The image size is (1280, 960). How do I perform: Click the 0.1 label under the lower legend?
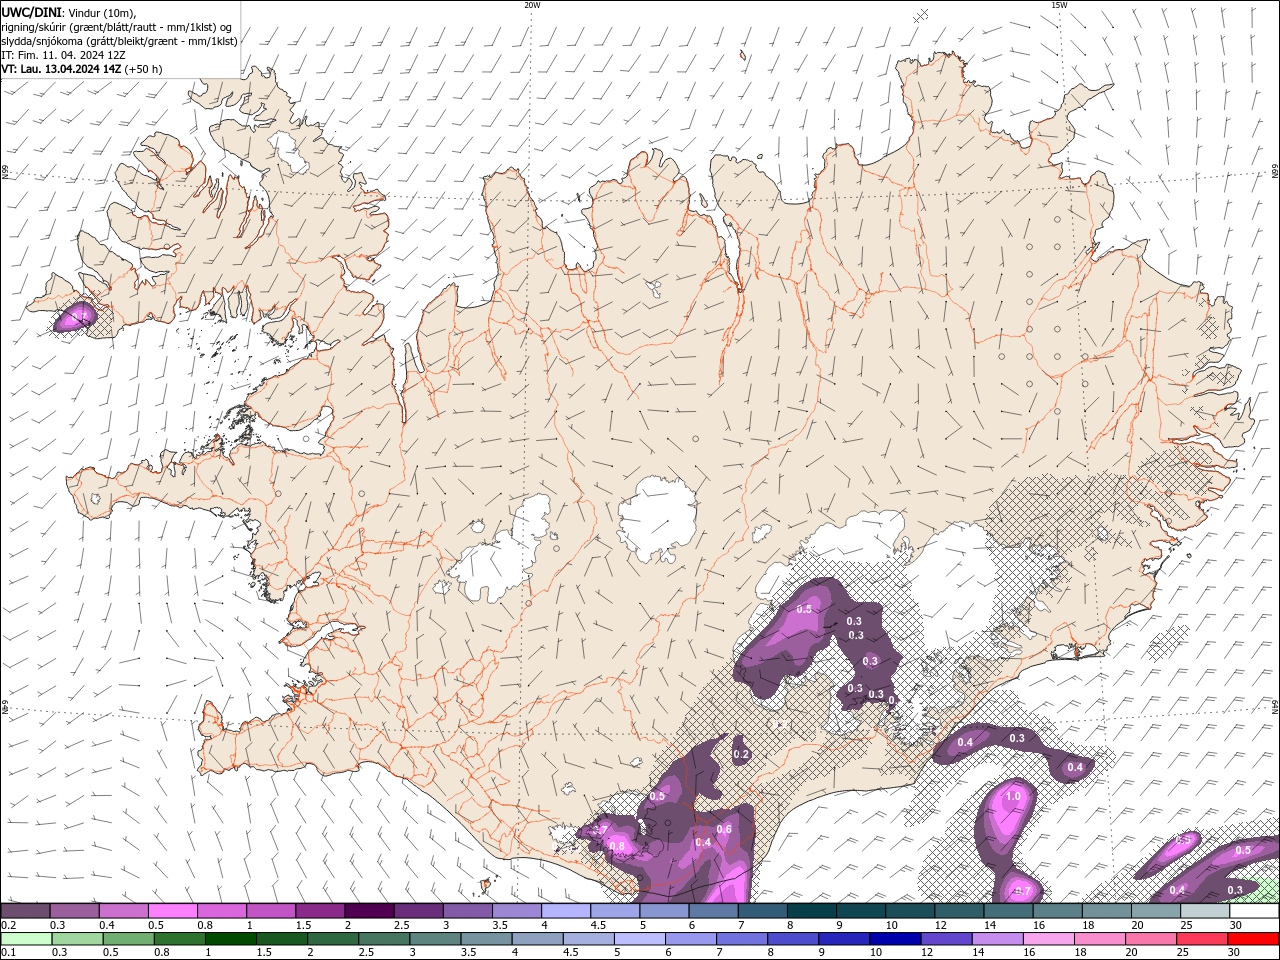(x=8, y=953)
